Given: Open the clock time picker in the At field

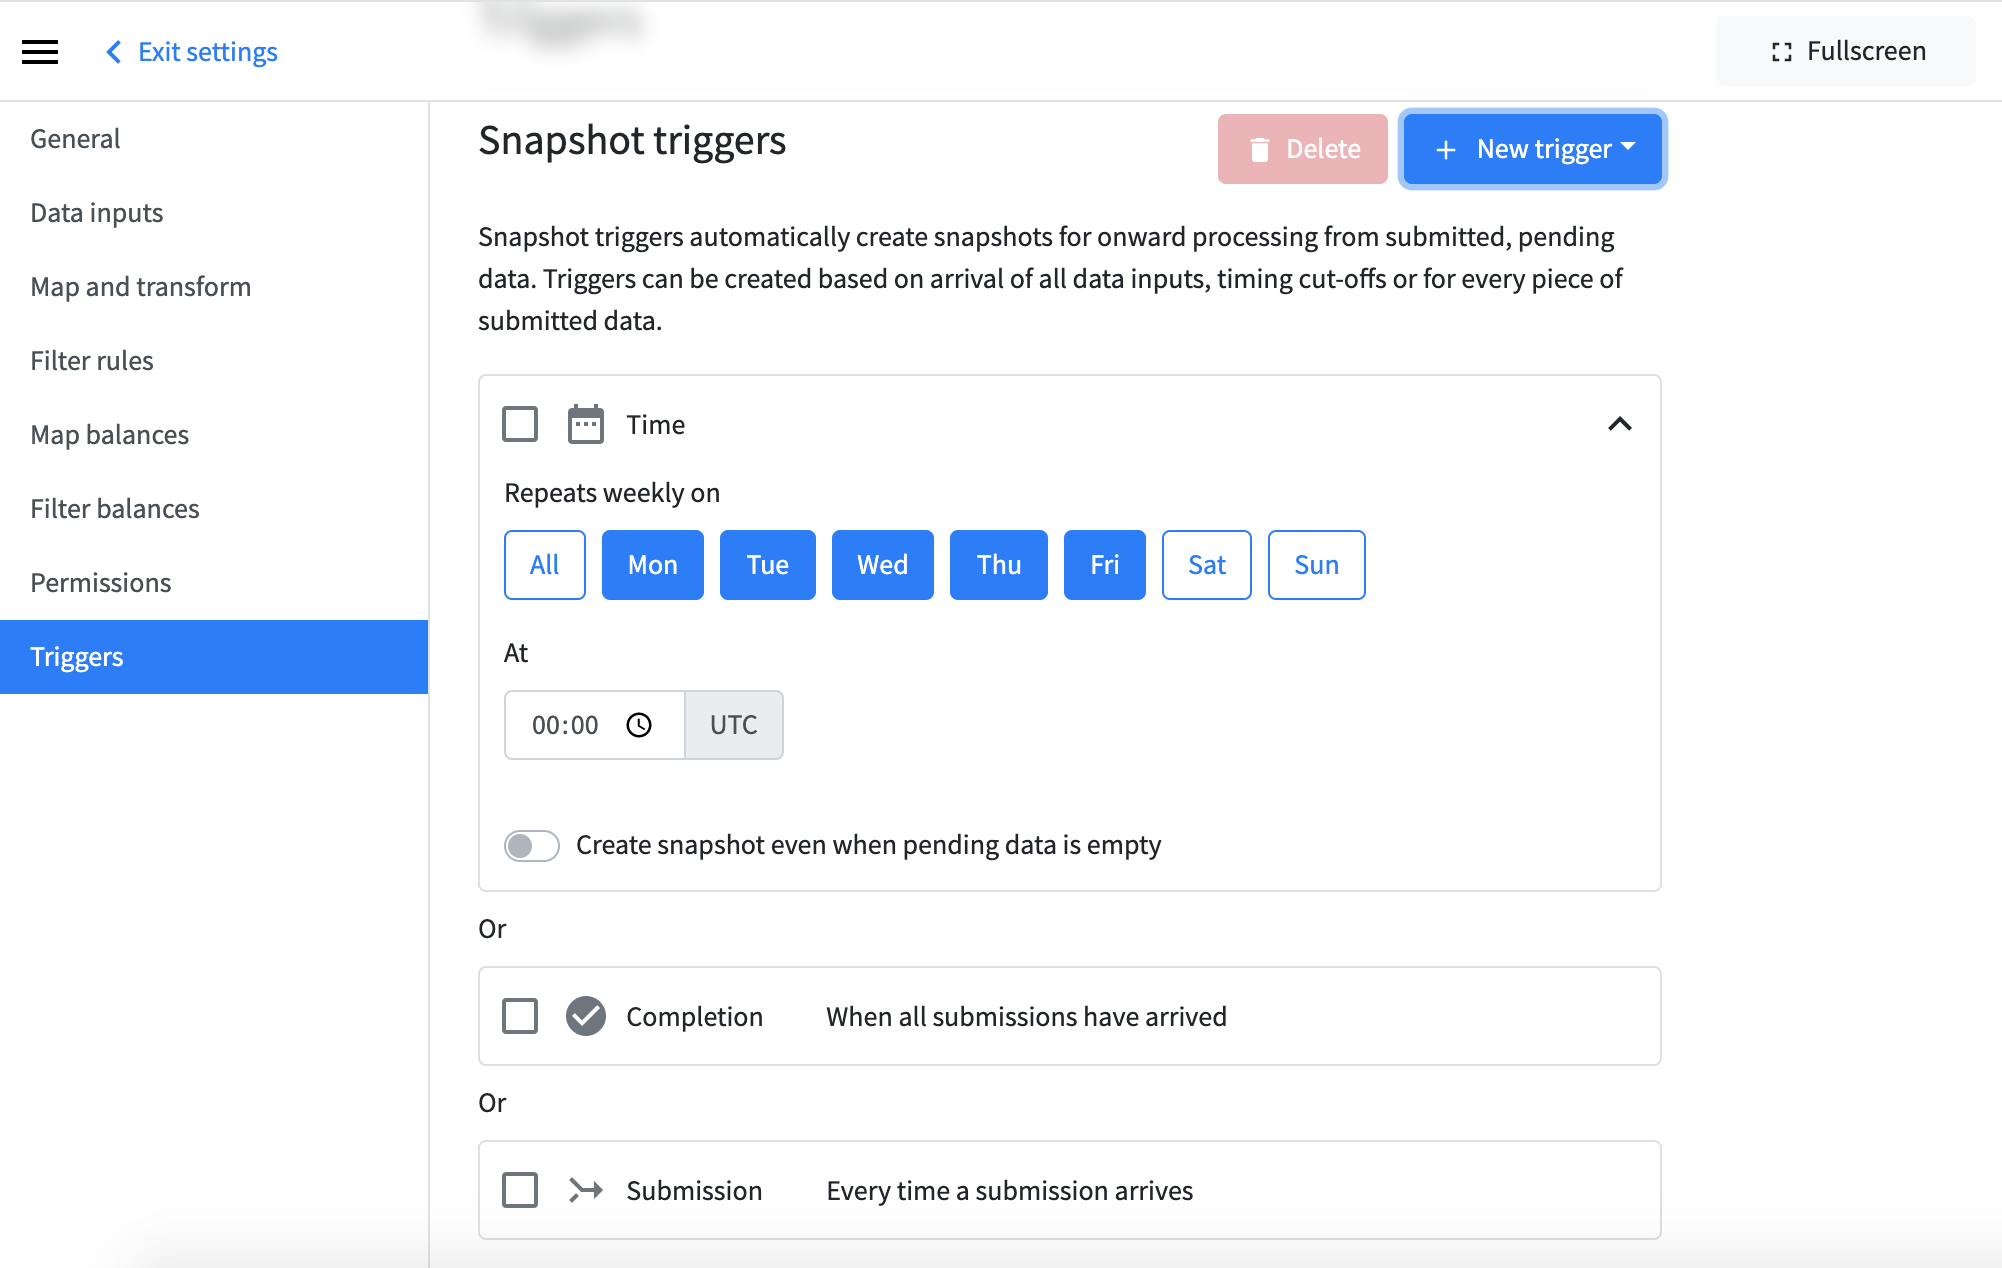Looking at the screenshot, I should tap(641, 725).
